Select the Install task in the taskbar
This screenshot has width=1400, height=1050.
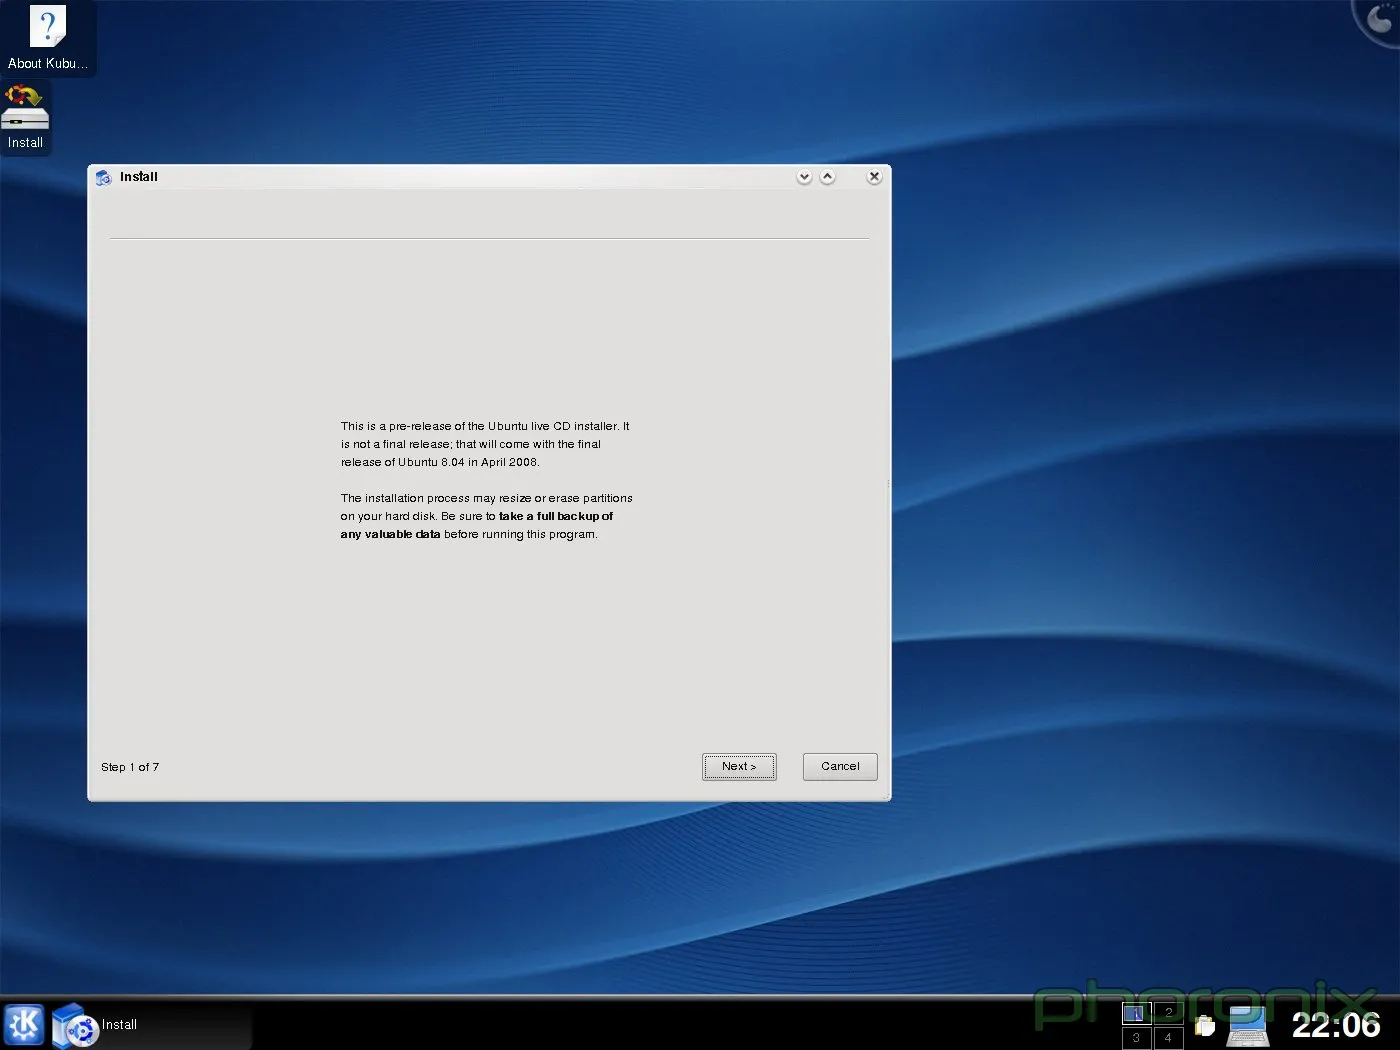(150, 1025)
